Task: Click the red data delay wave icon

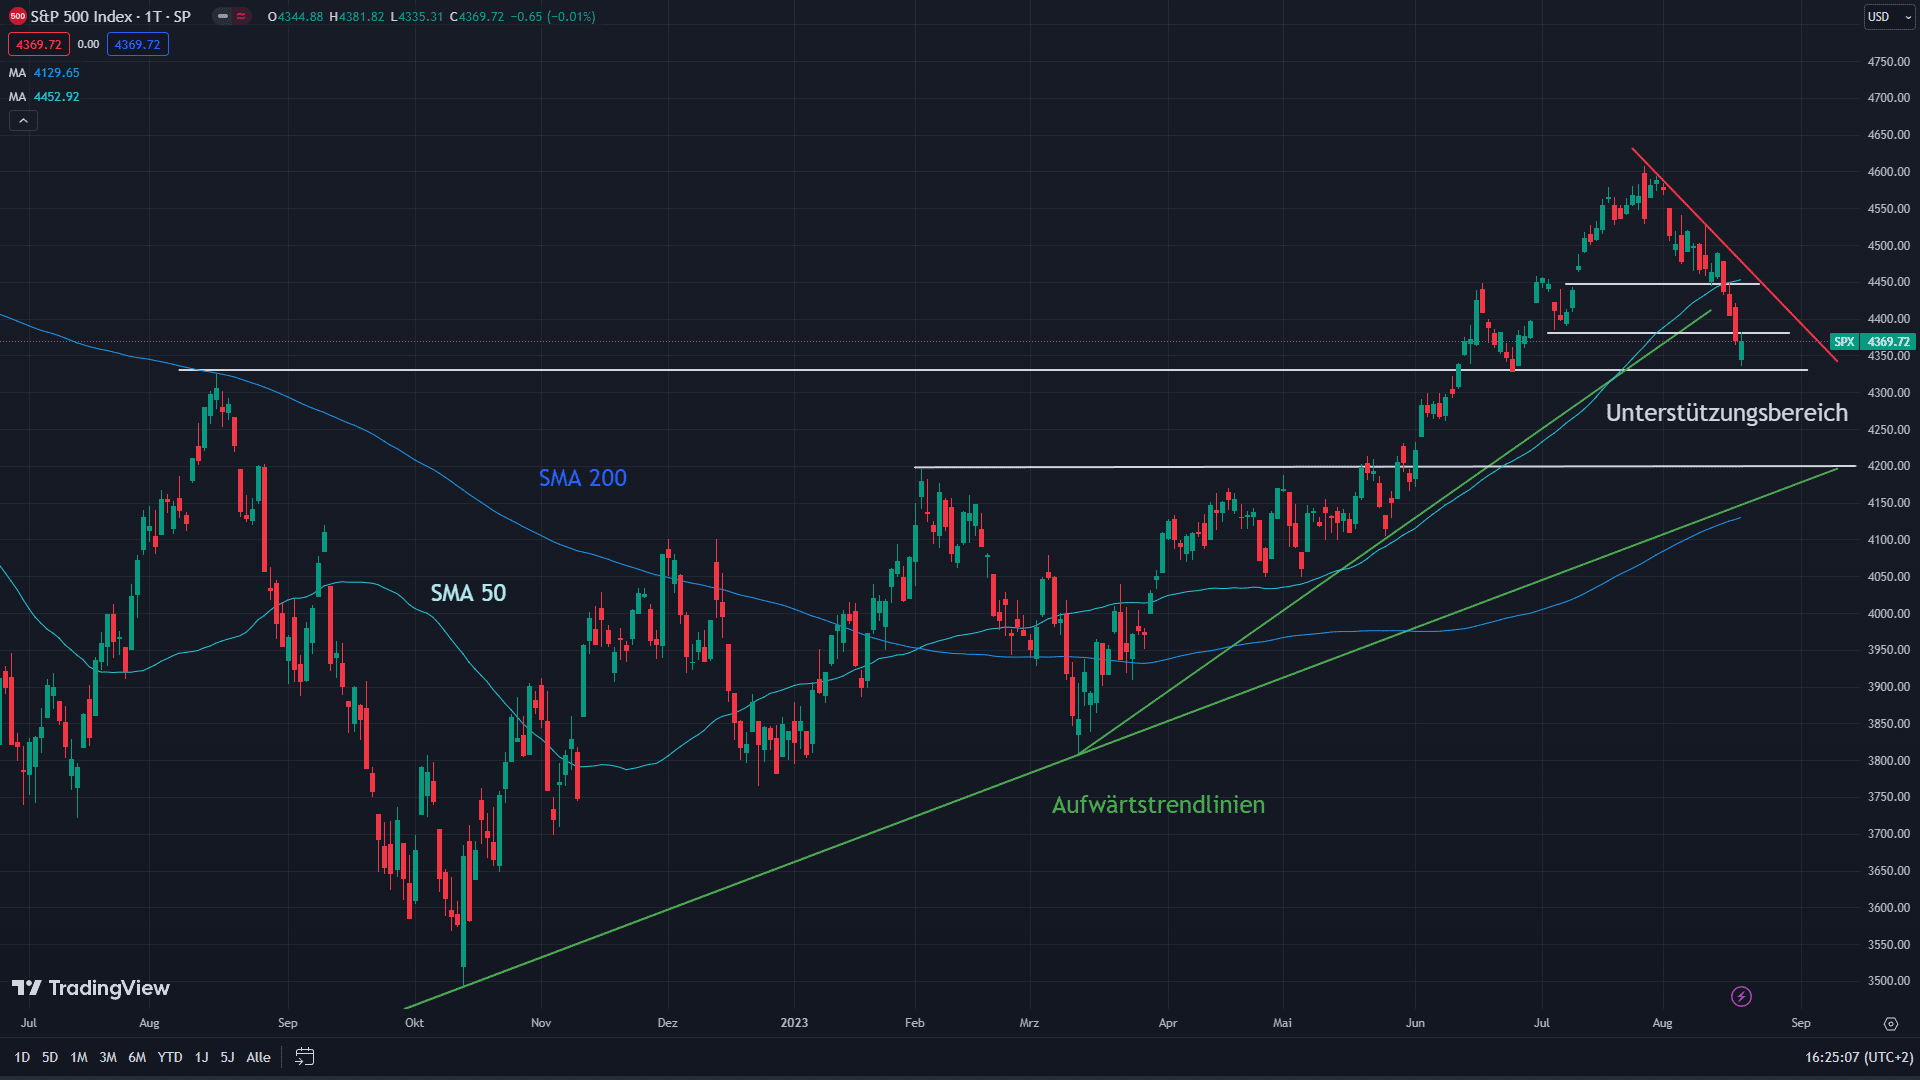Action: point(241,16)
